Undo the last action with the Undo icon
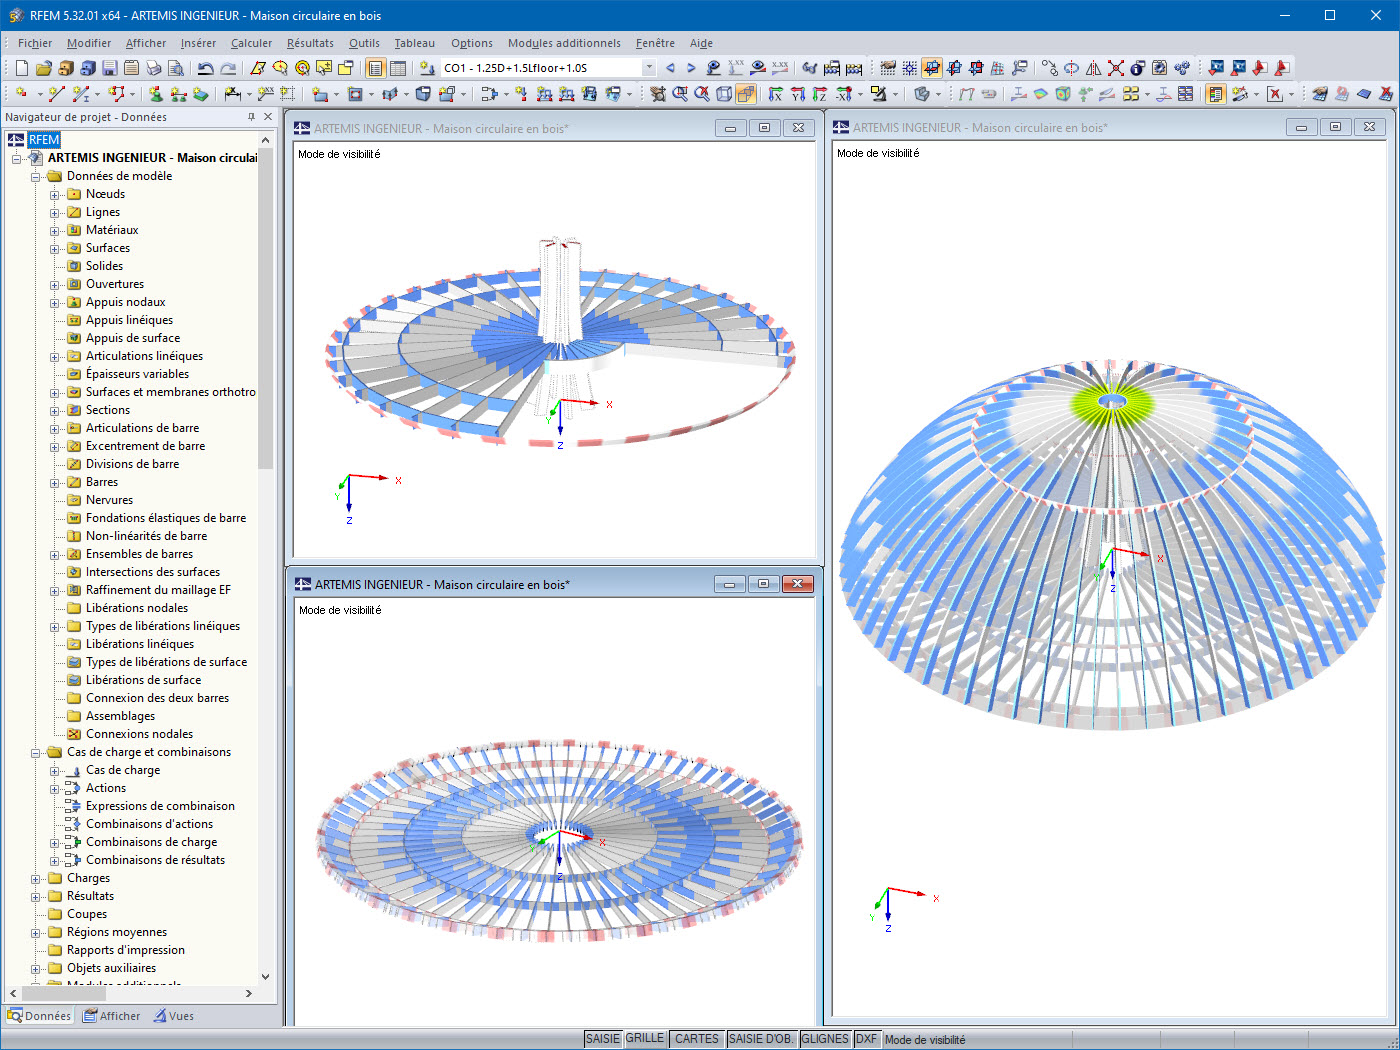 206,68
